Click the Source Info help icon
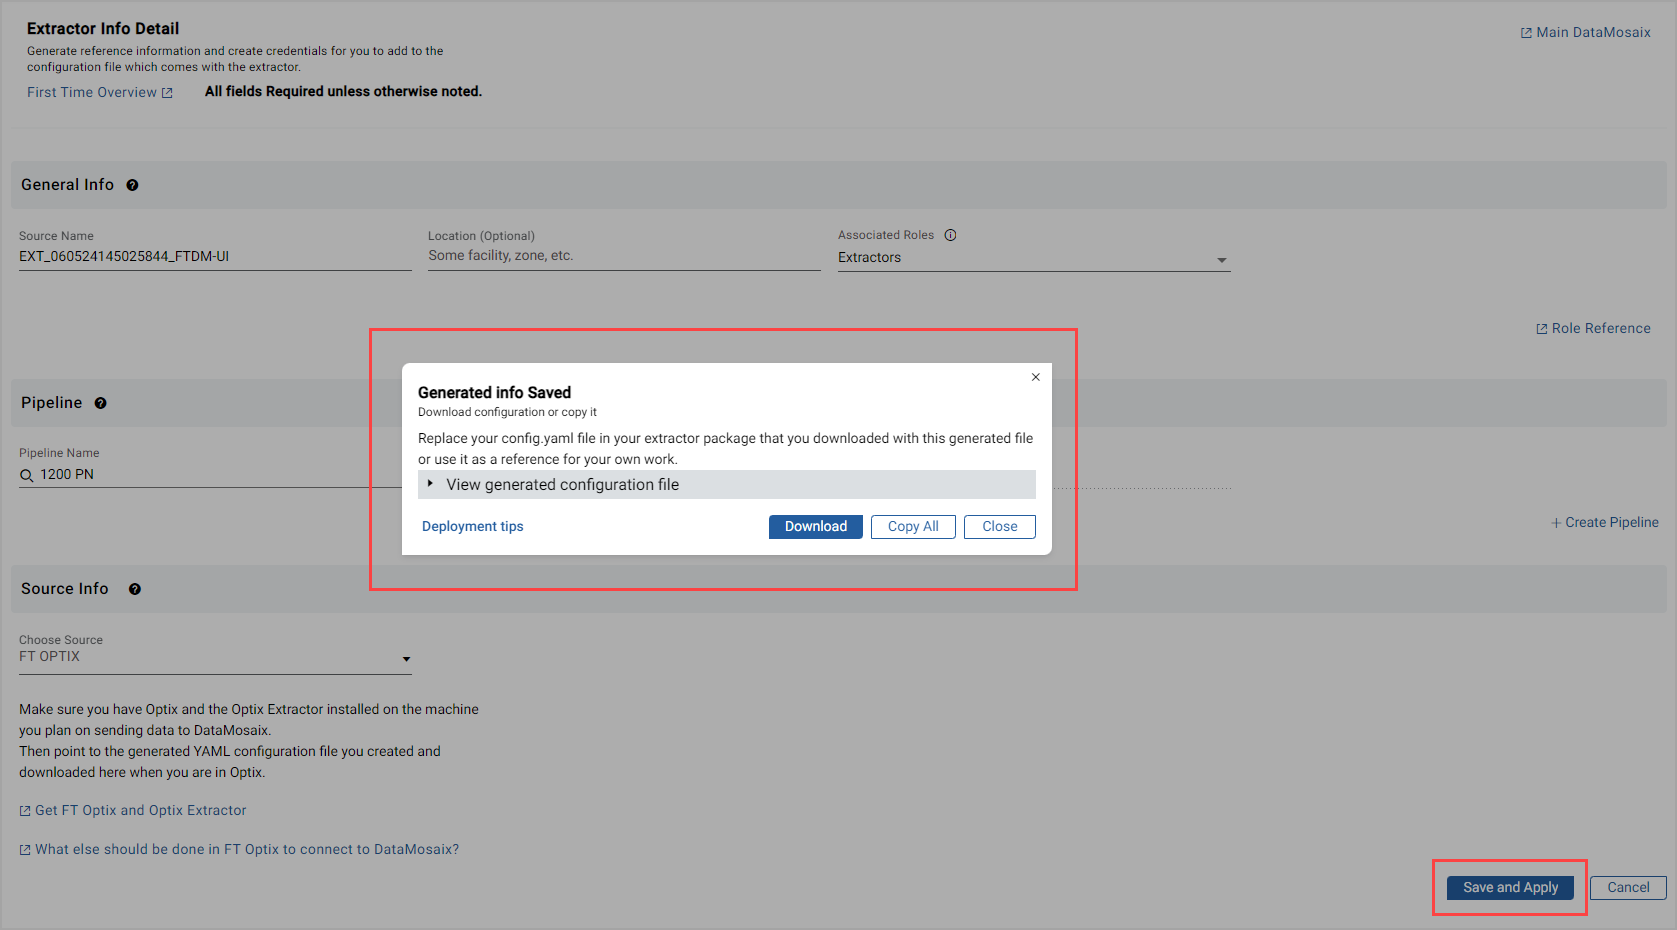1677x930 pixels. 135,589
